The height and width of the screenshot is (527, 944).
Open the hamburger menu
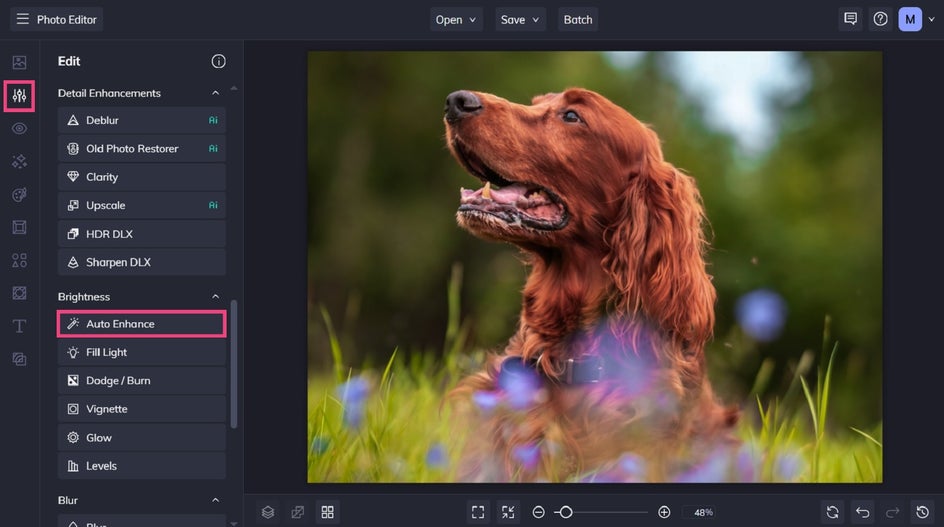pyautogui.click(x=22, y=19)
